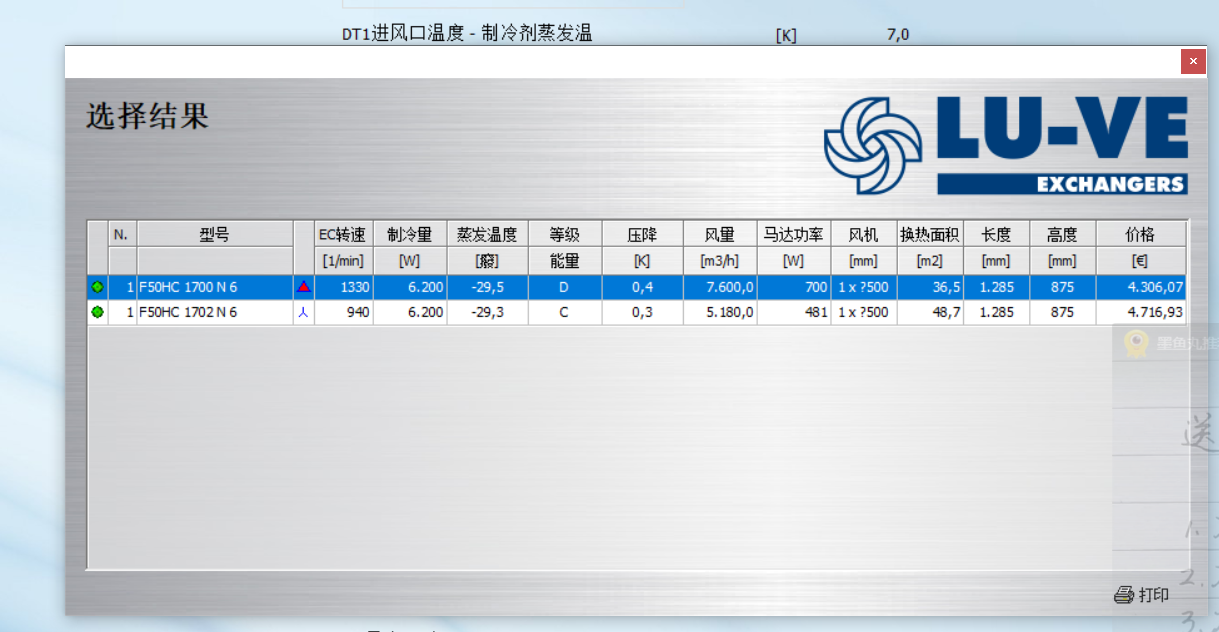The width and height of the screenshot is (1219, 632).
Task: Select the 压降 column header
Action: click(643, 235)
